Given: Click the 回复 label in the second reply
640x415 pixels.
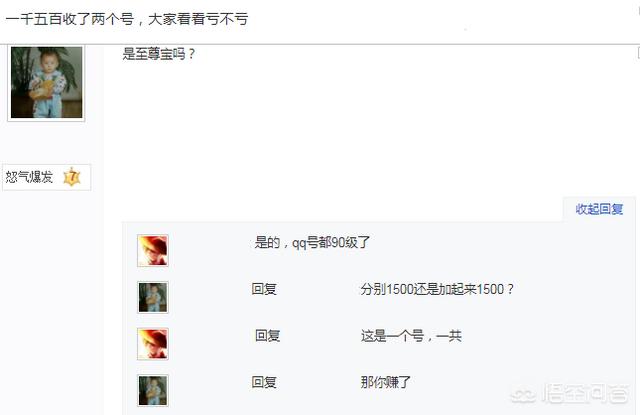Looking at the screenshot, I should tap(264, 289).
